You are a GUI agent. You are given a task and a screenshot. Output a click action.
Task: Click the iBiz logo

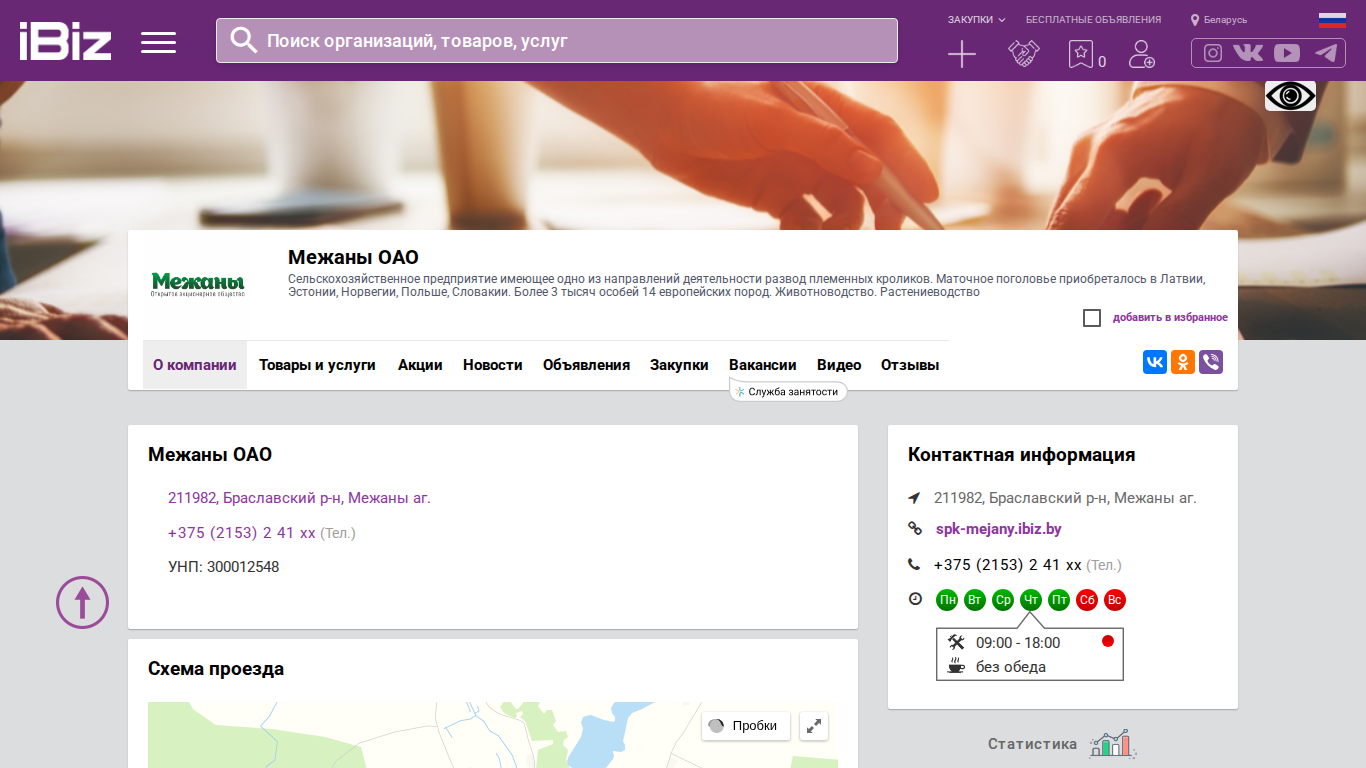point(65,41)
